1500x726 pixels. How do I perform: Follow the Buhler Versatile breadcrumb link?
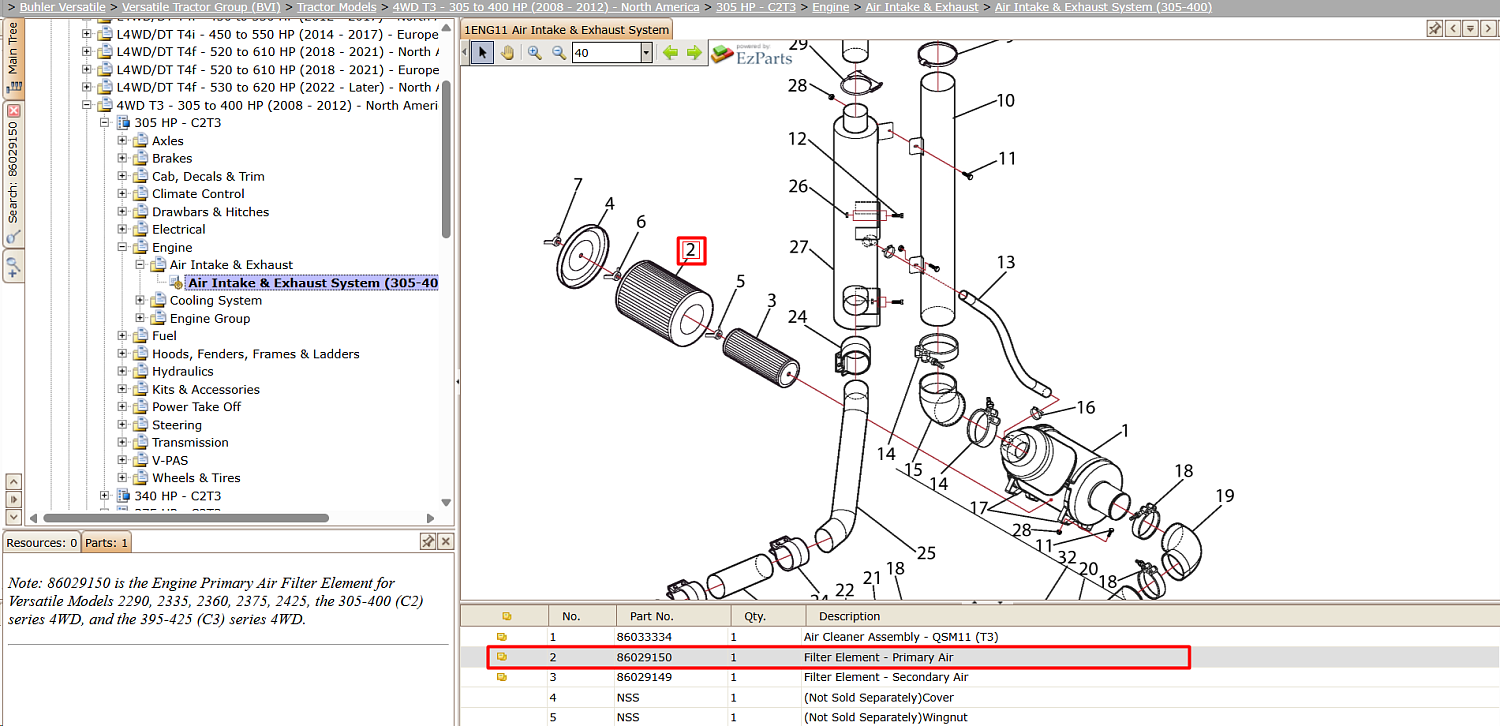tap(62, 7)
